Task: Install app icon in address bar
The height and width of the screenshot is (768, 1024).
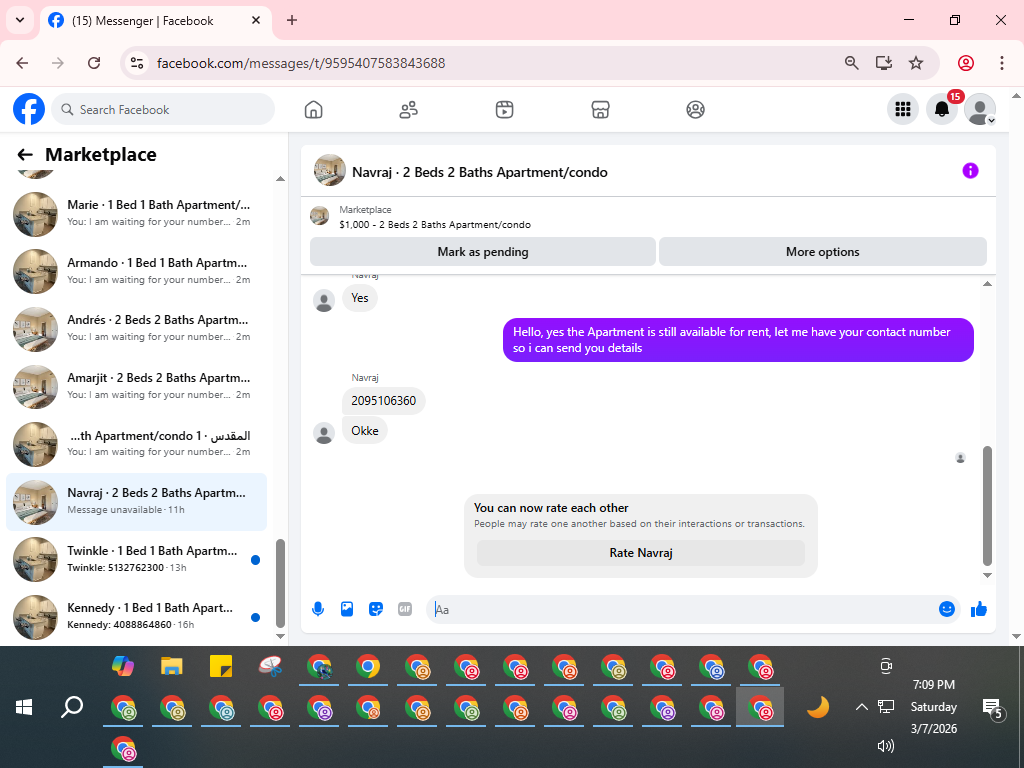Action: pos(884,63)
